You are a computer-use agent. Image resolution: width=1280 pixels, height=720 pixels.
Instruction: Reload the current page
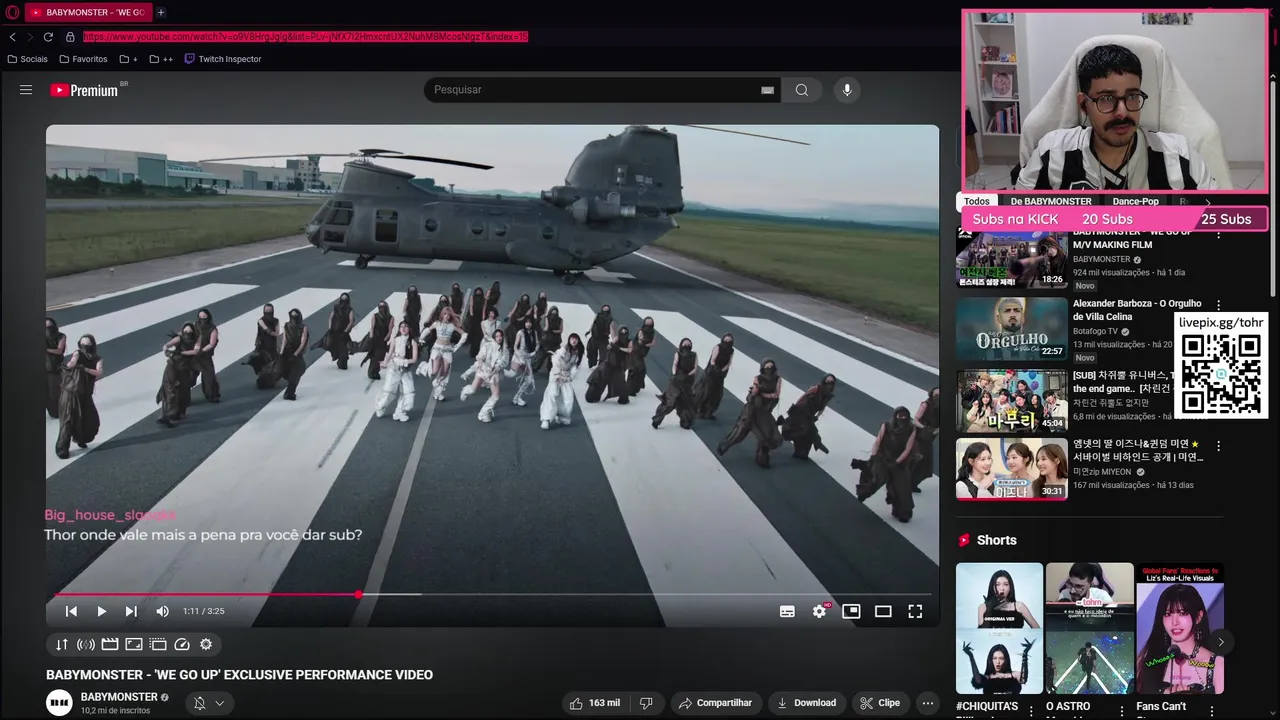[48, 37]
